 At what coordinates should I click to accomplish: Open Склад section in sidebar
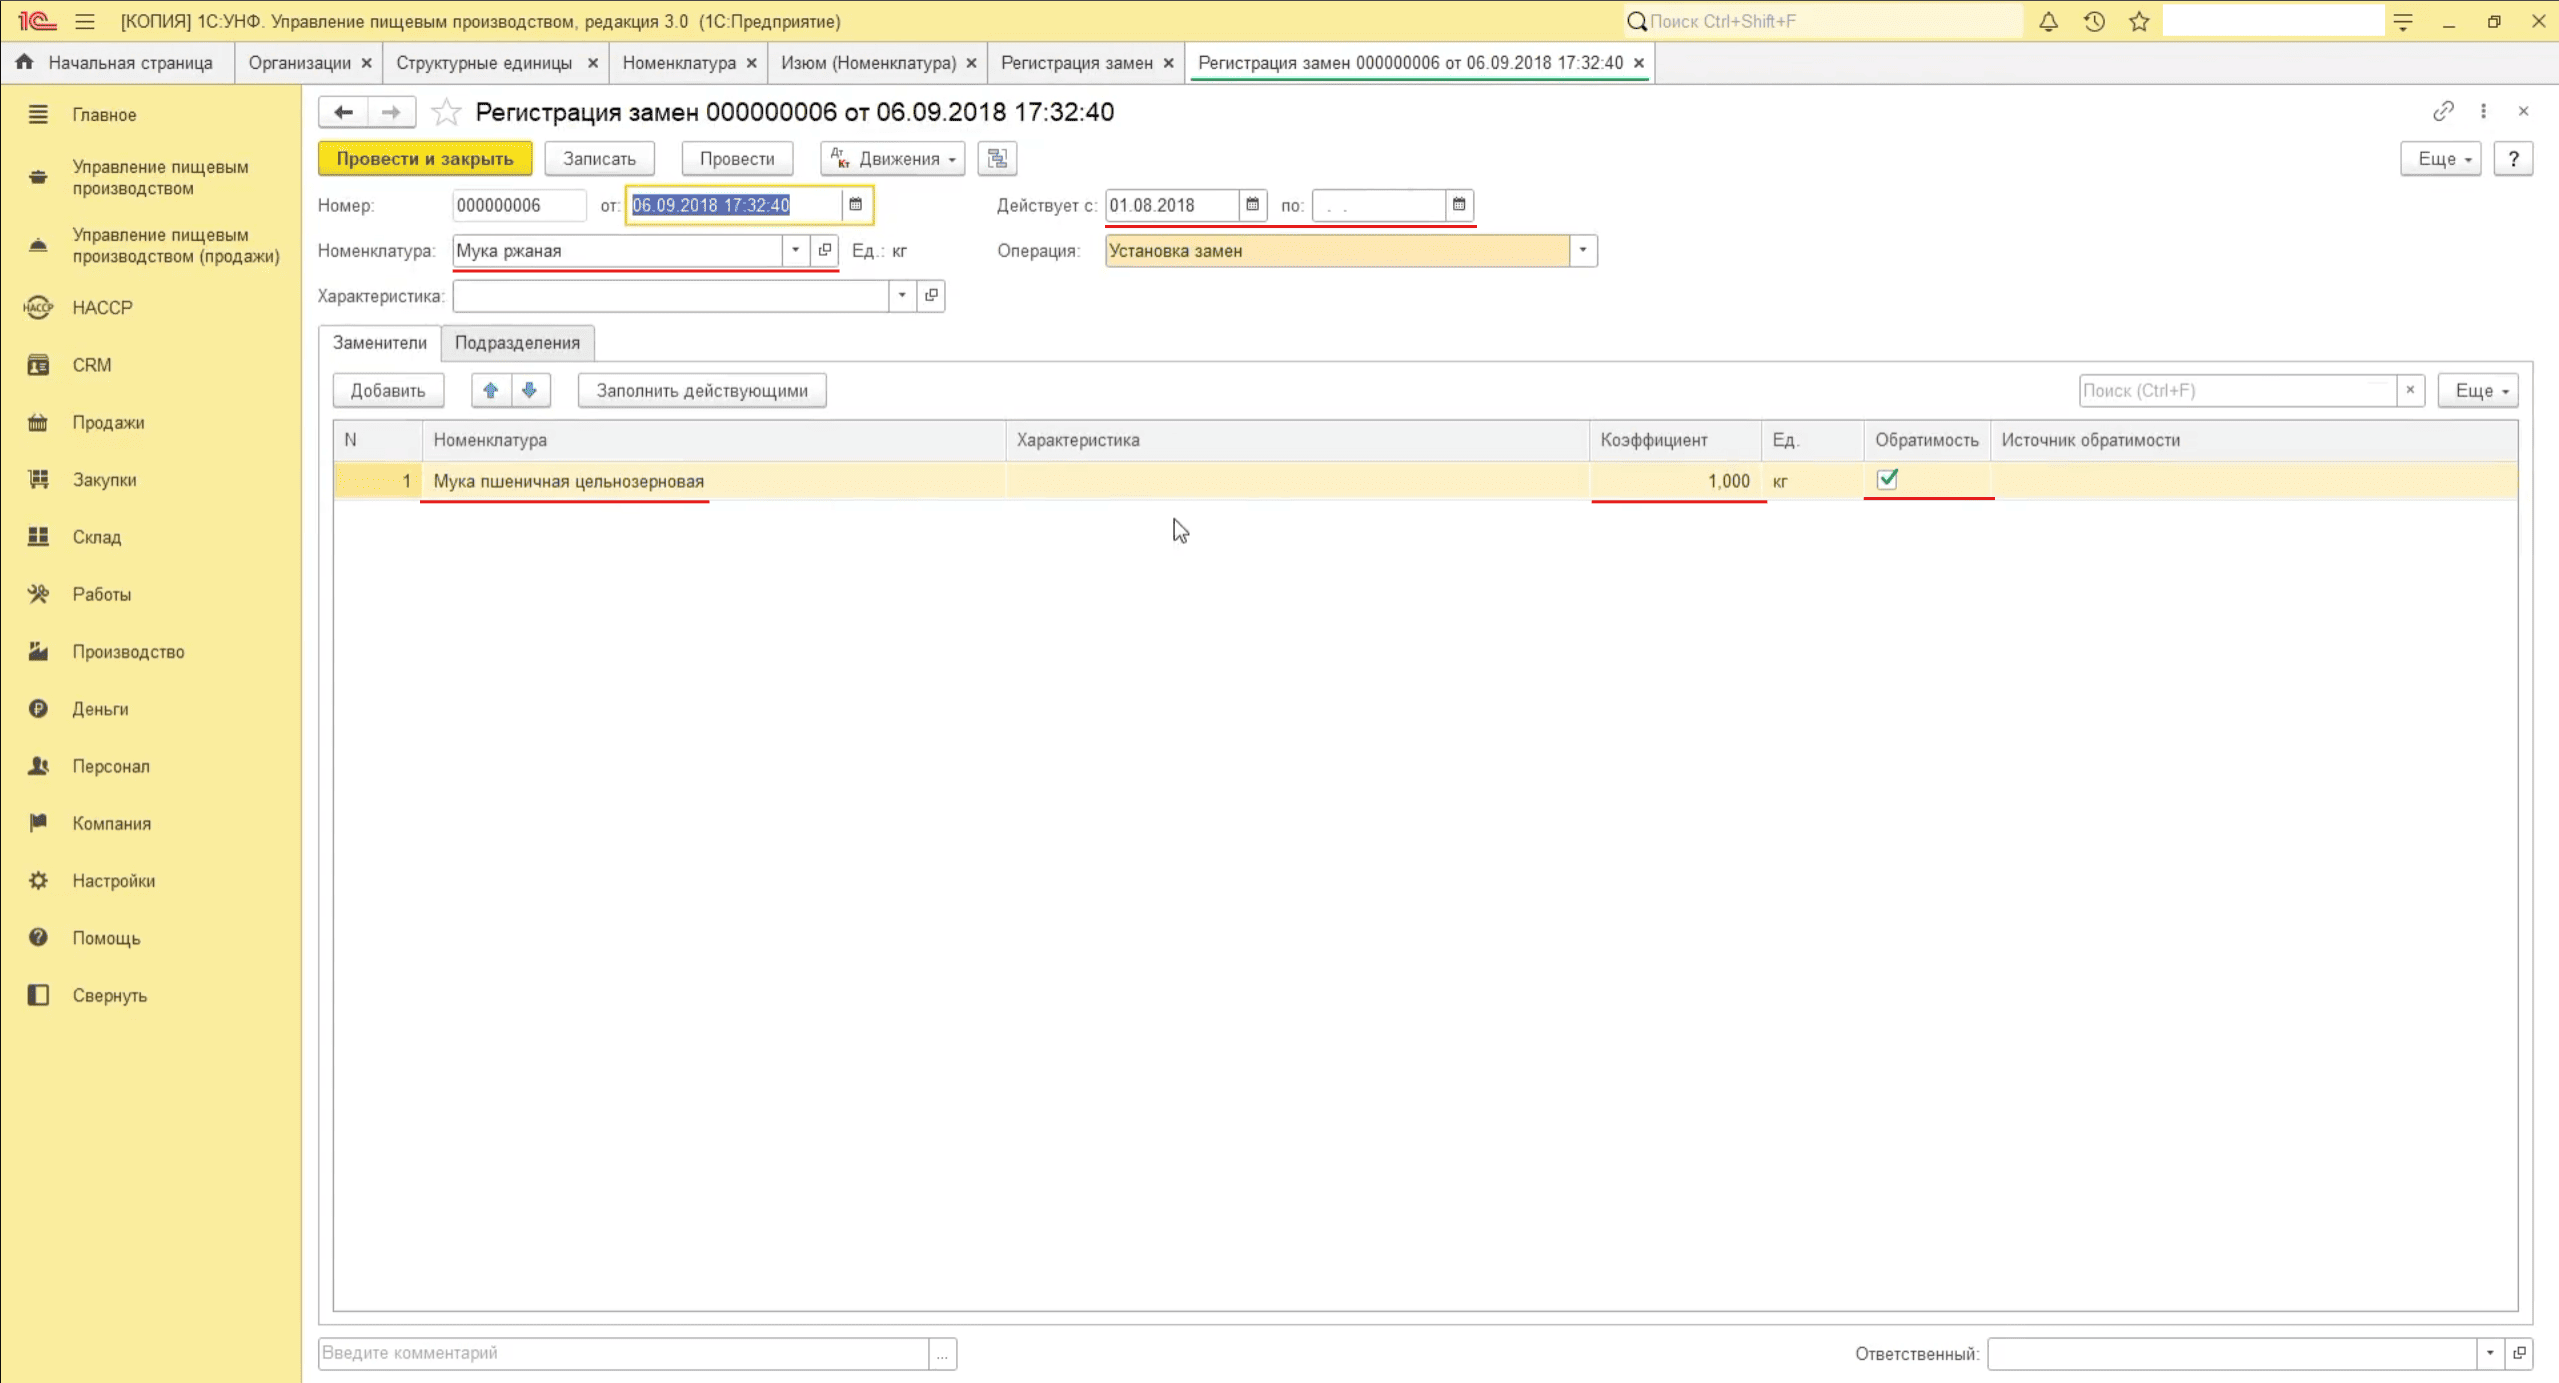[96, 537]
